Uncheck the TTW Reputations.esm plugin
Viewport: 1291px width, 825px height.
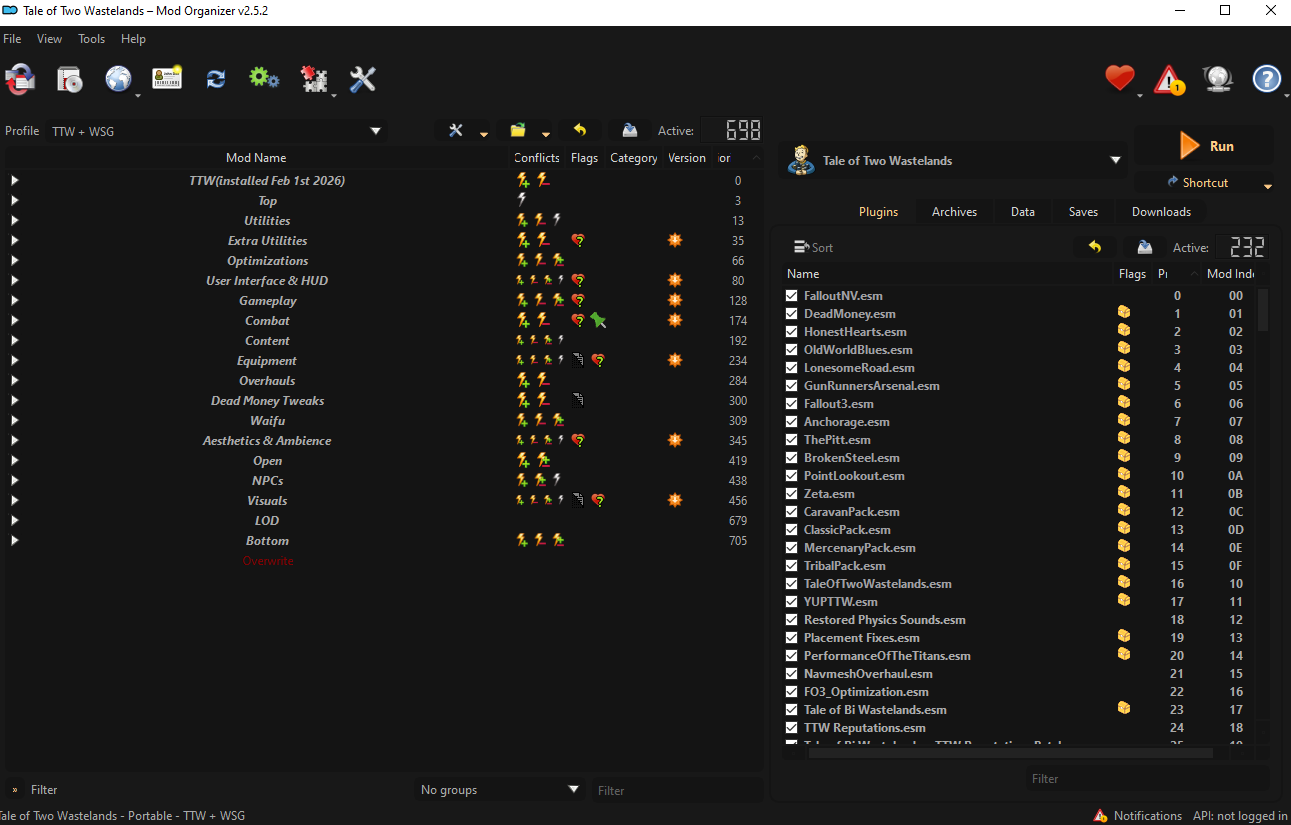pos(792,728)
